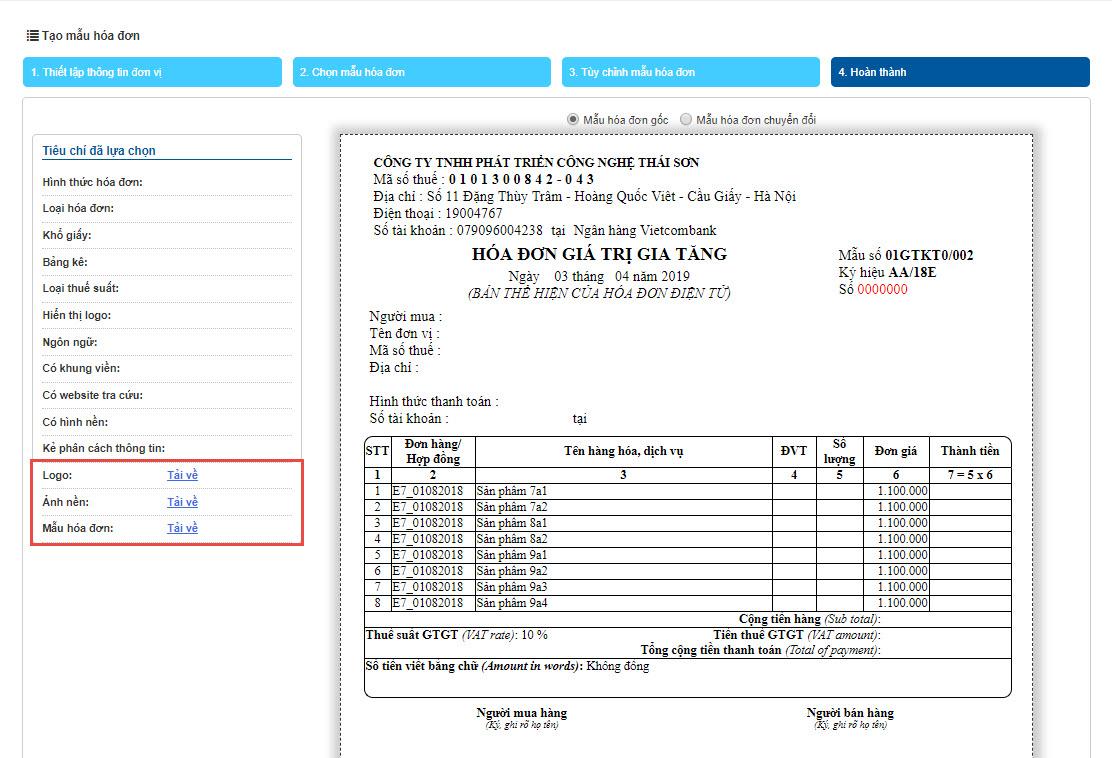Click the Hình thức hóa đơn criterion row
The image size is (1112, 758).
93,182
